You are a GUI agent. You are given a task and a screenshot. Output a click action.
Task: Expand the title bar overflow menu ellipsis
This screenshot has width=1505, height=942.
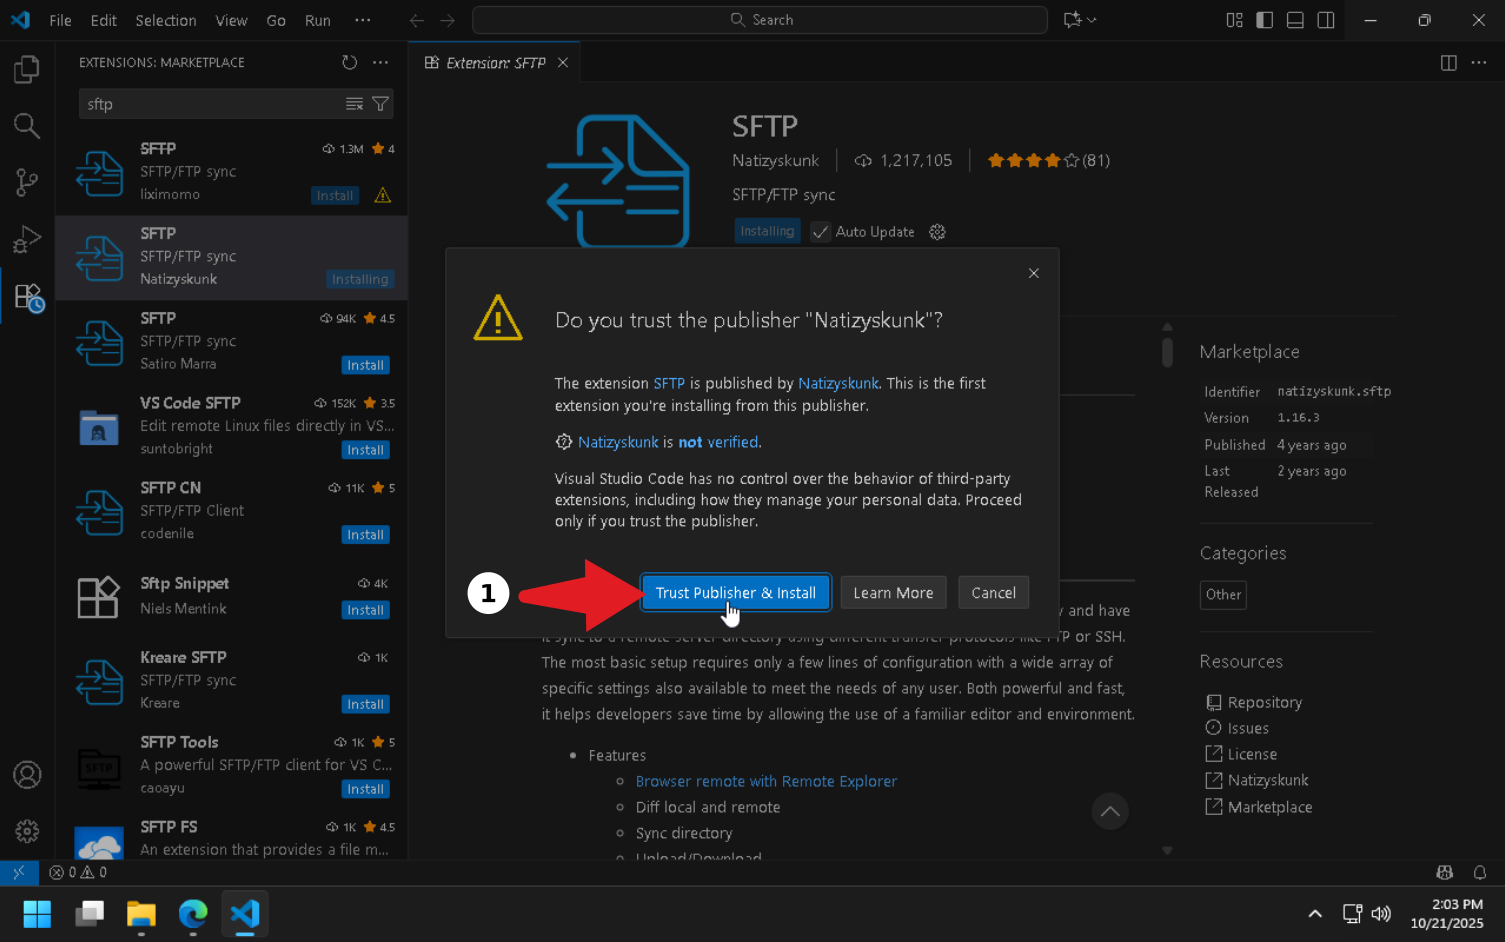click(x=363, y=20)
